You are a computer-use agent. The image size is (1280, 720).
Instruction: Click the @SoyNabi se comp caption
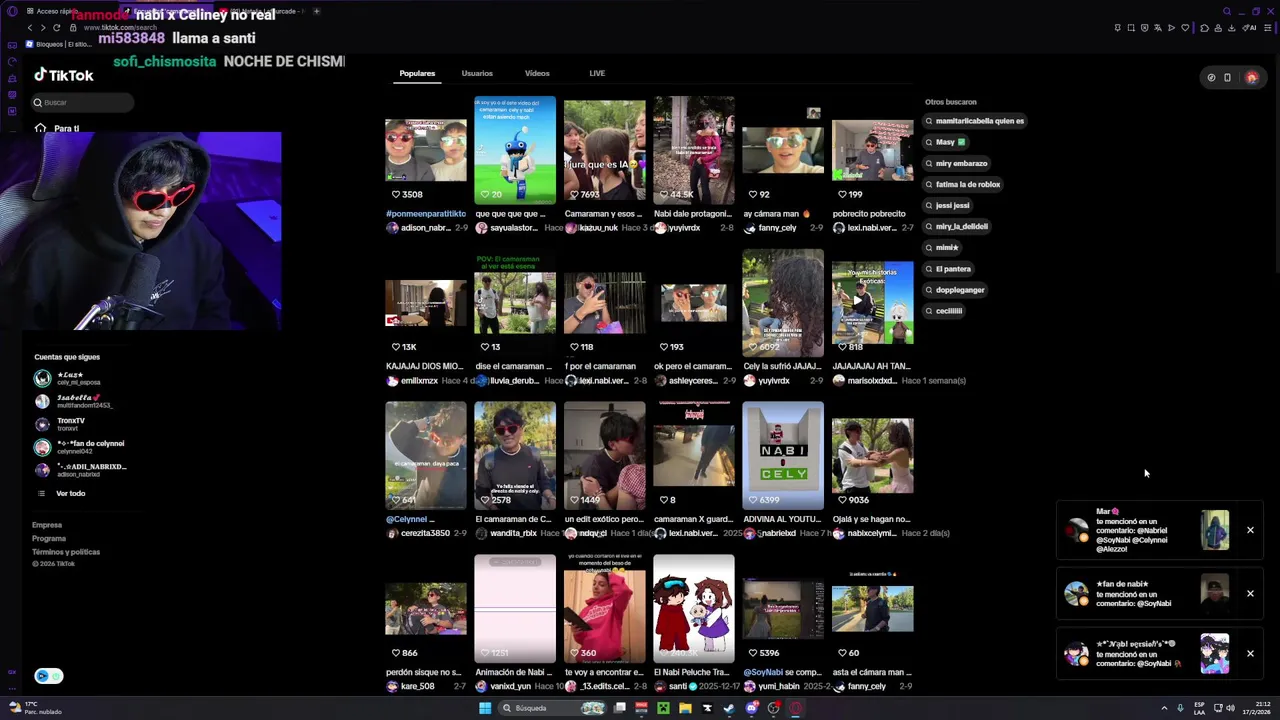[783, 673]
